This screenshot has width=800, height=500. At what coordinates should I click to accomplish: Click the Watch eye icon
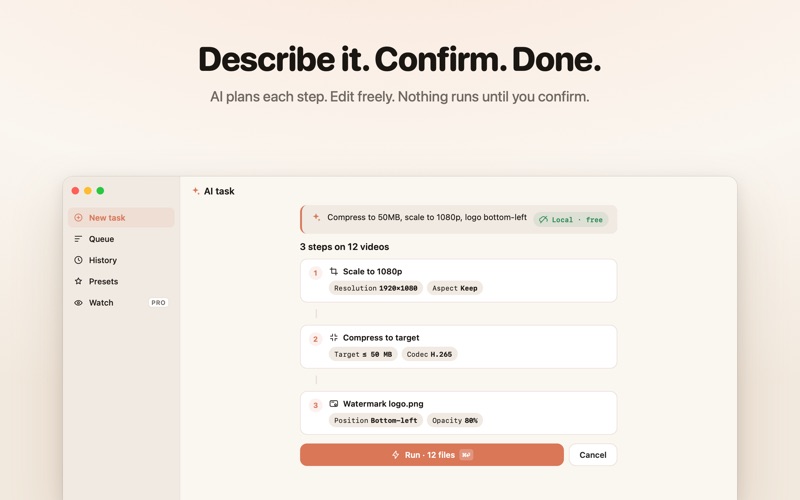tap(78, 303)
